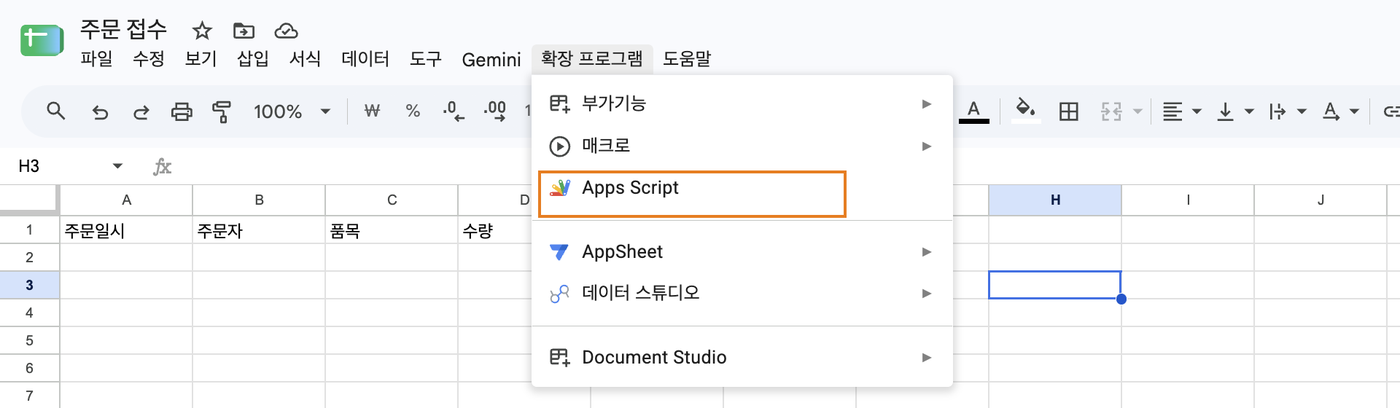Expand the AppSheet submenu
1400x408 pixels.
(x=742, y=252)
